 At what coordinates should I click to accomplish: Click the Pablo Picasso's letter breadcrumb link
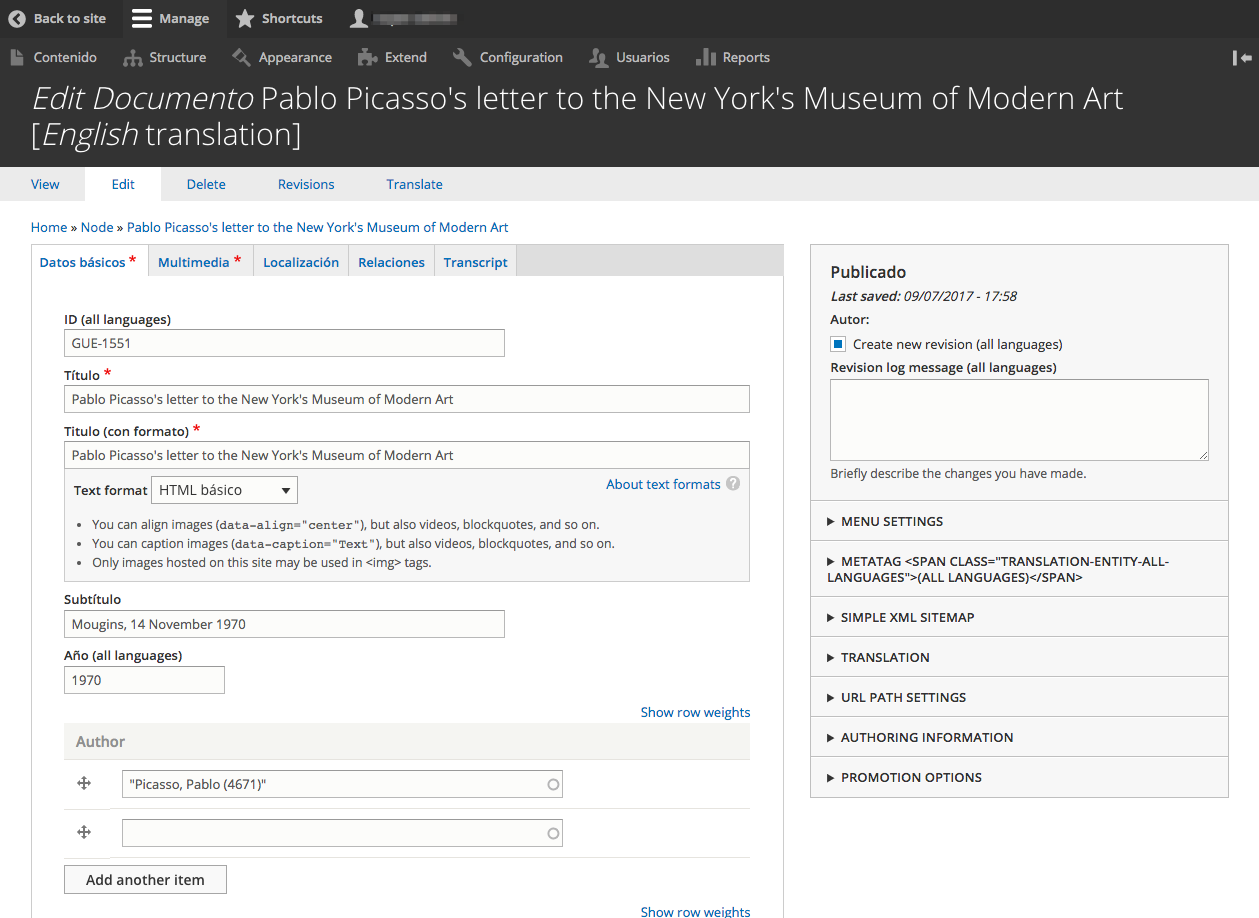tap(317, 227)
